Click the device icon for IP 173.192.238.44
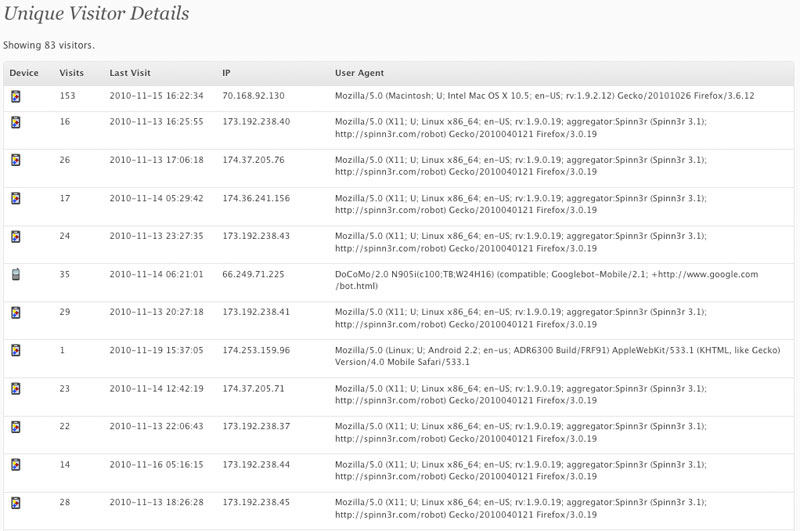This screenshot has height=531, width=800. 16,465
